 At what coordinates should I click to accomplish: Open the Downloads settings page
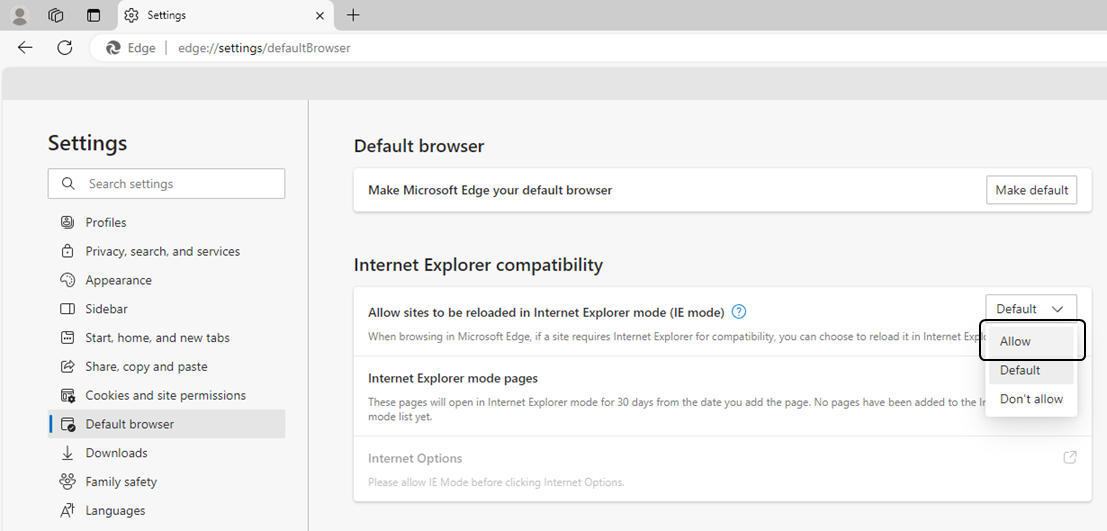coord(116,453)
